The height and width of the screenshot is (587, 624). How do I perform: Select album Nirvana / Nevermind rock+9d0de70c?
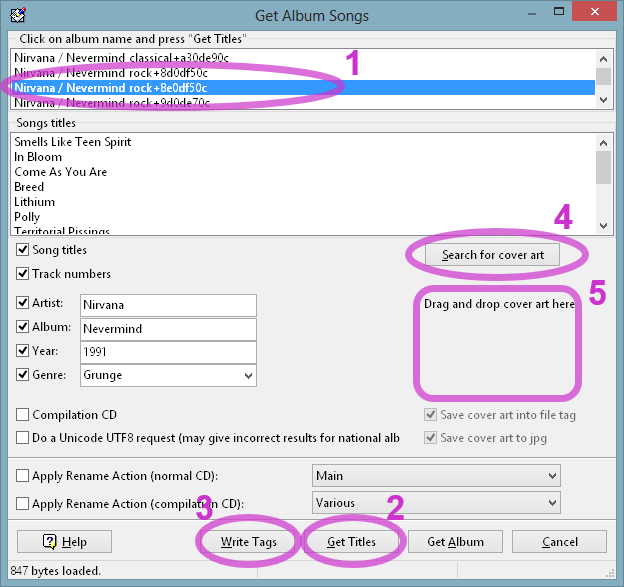click(303, 102)
